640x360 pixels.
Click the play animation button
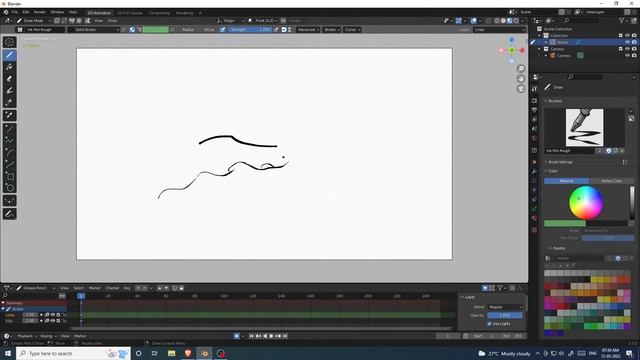271,336
